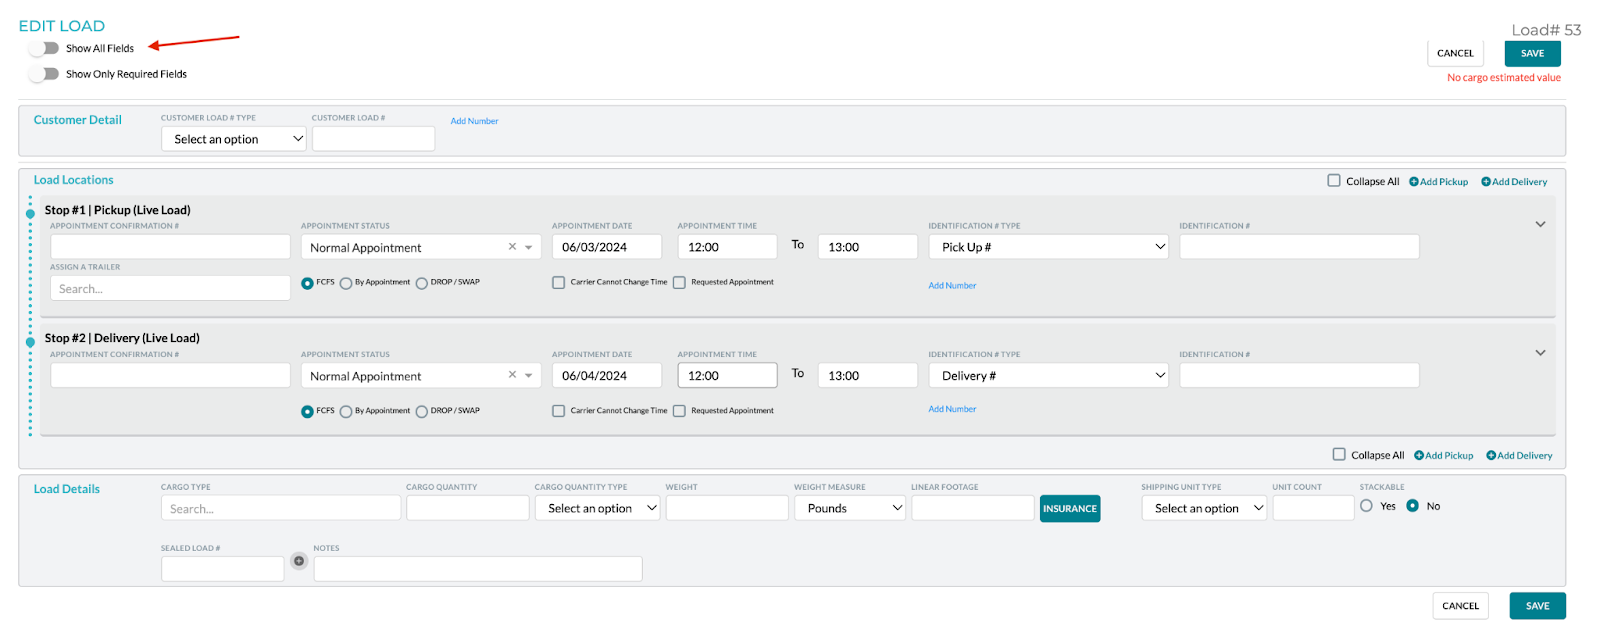This screenshot has width=1600, height=629.
Task: Toggle Show All Fields switch
Action: pos(44,48)
